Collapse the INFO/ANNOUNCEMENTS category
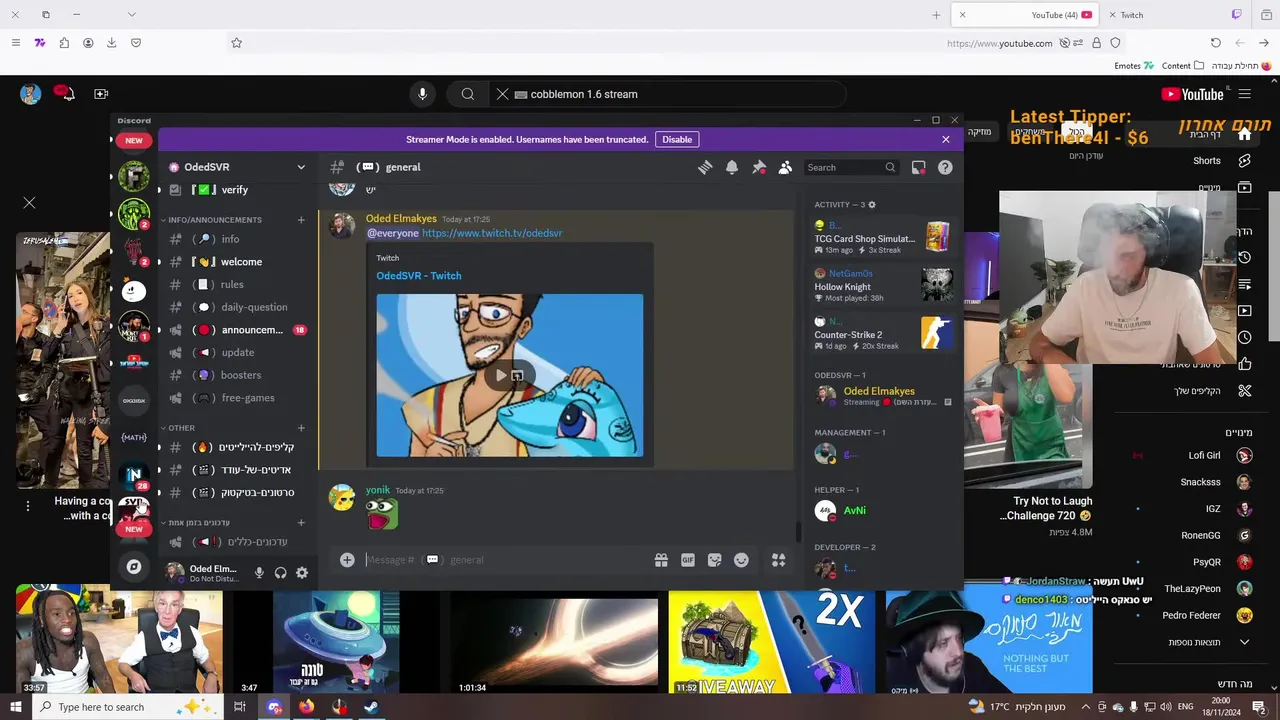 tap(214, 220)
